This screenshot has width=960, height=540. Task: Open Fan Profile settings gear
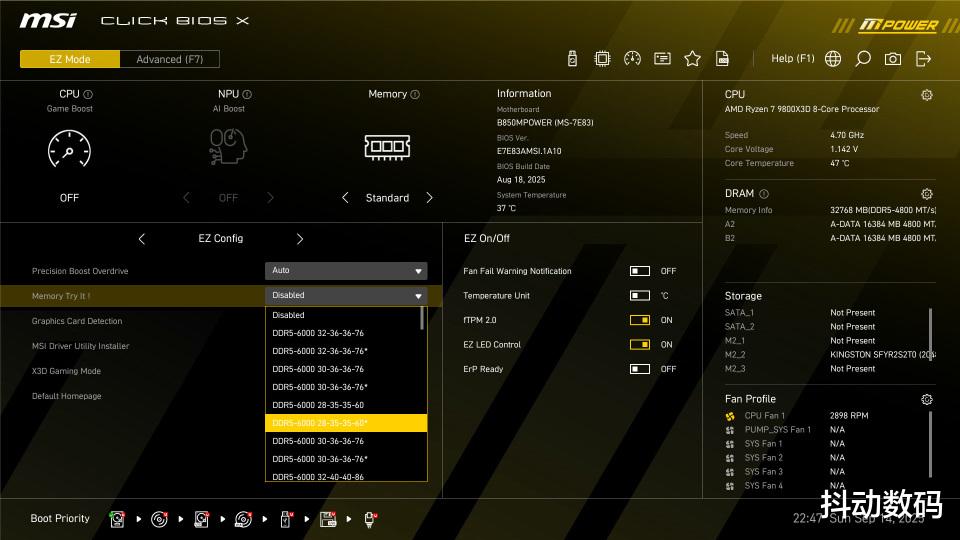click(927, 400)
